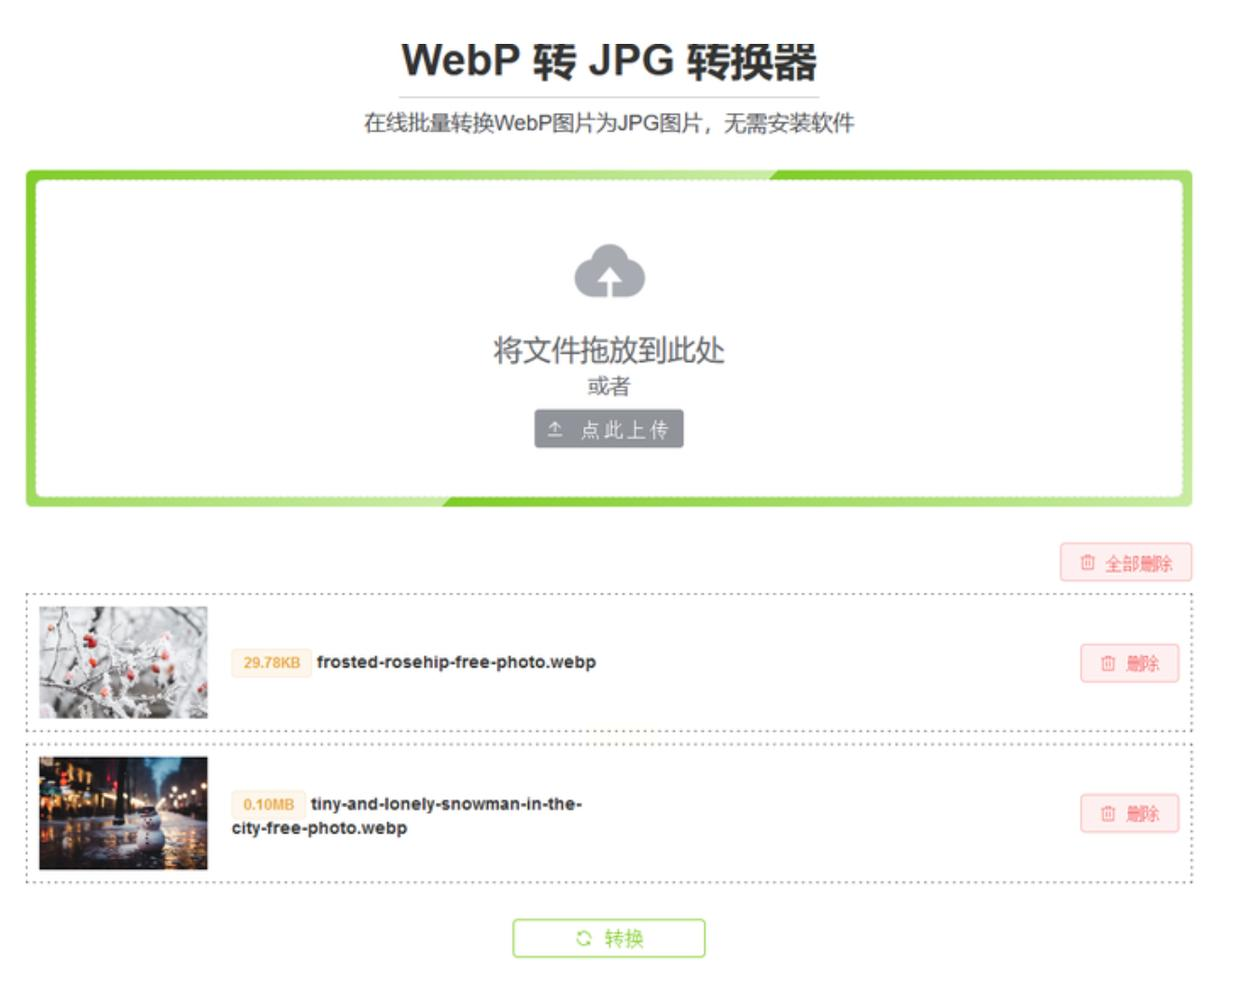The width and height of the screenshot is (1242, 981).
Task: Click the 转换 convert button
Action: coord(609,938)
